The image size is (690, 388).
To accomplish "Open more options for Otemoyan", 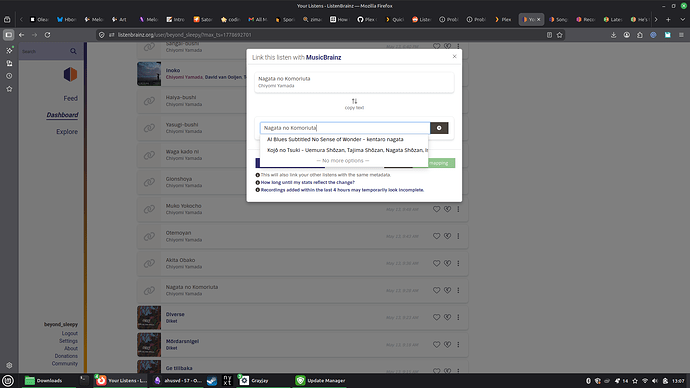I will point(458,236).
